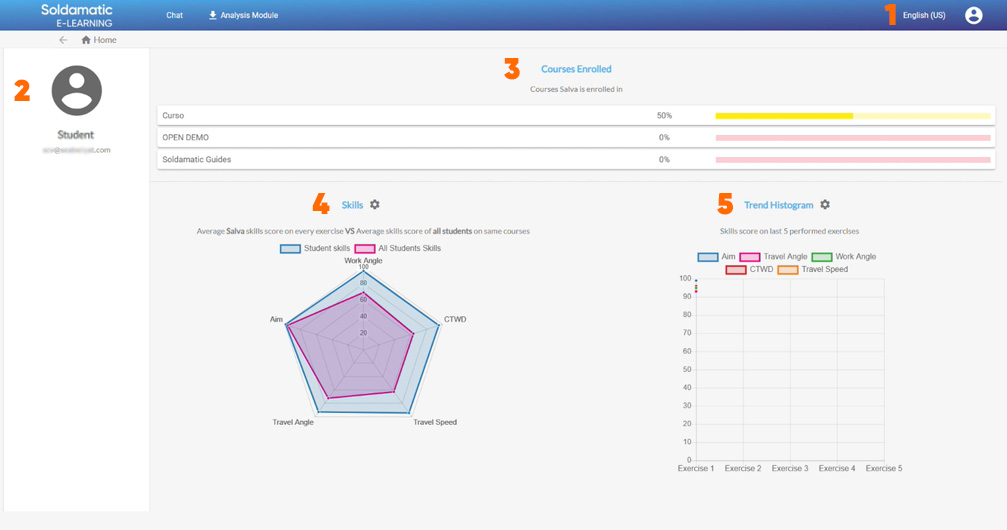This screenshot has width=1007, height=530.
Task: Open Skills chart settings gear
Action: click(x=375, y=205)
